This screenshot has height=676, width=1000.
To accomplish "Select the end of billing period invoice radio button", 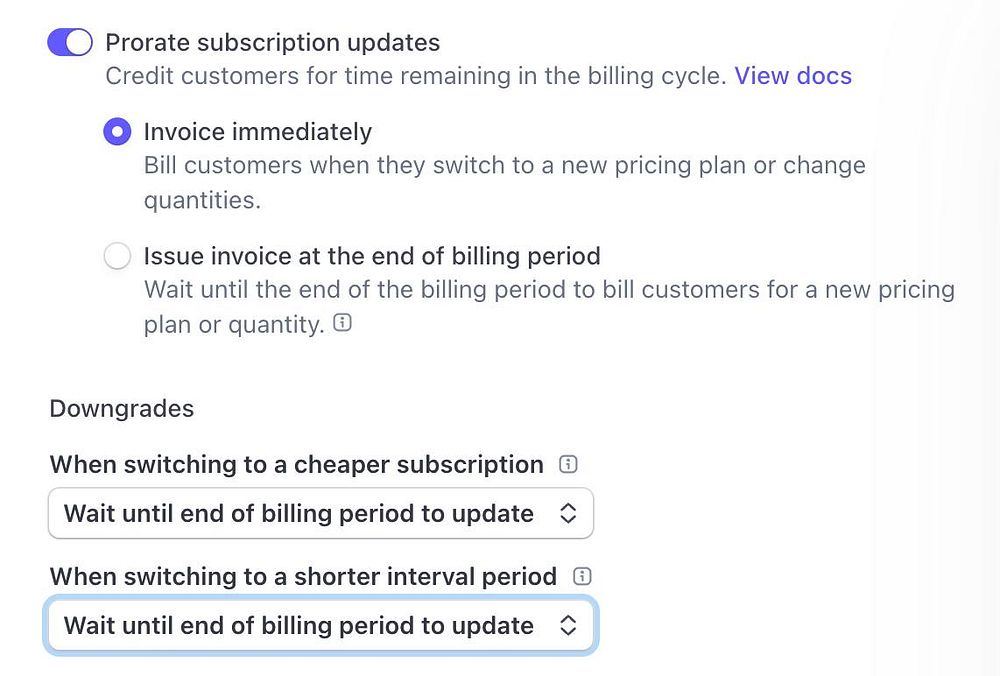I will tap(117, 256).
